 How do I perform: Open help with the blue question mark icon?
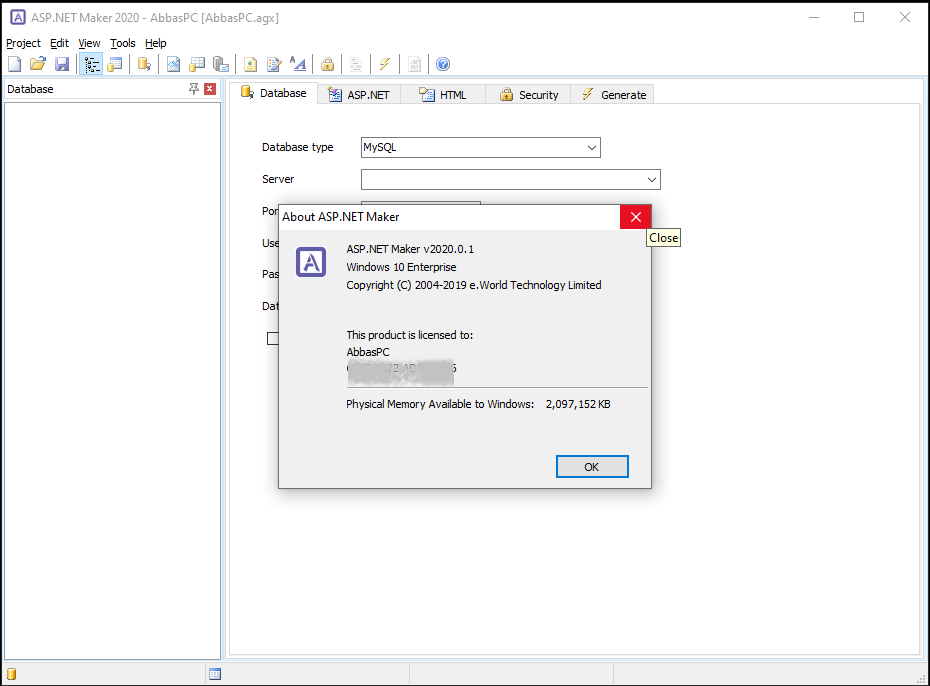click(x=443, y=64)
